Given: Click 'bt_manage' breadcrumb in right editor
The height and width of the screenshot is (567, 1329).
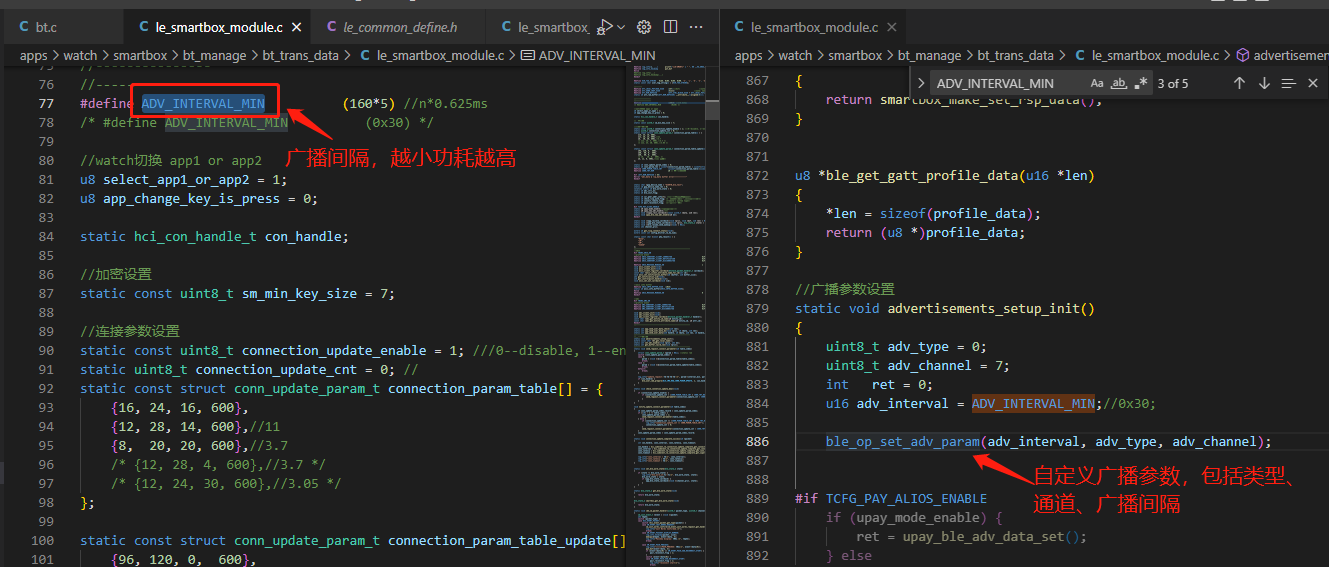Looking at the screenshot, I should [x=929, y=56].
